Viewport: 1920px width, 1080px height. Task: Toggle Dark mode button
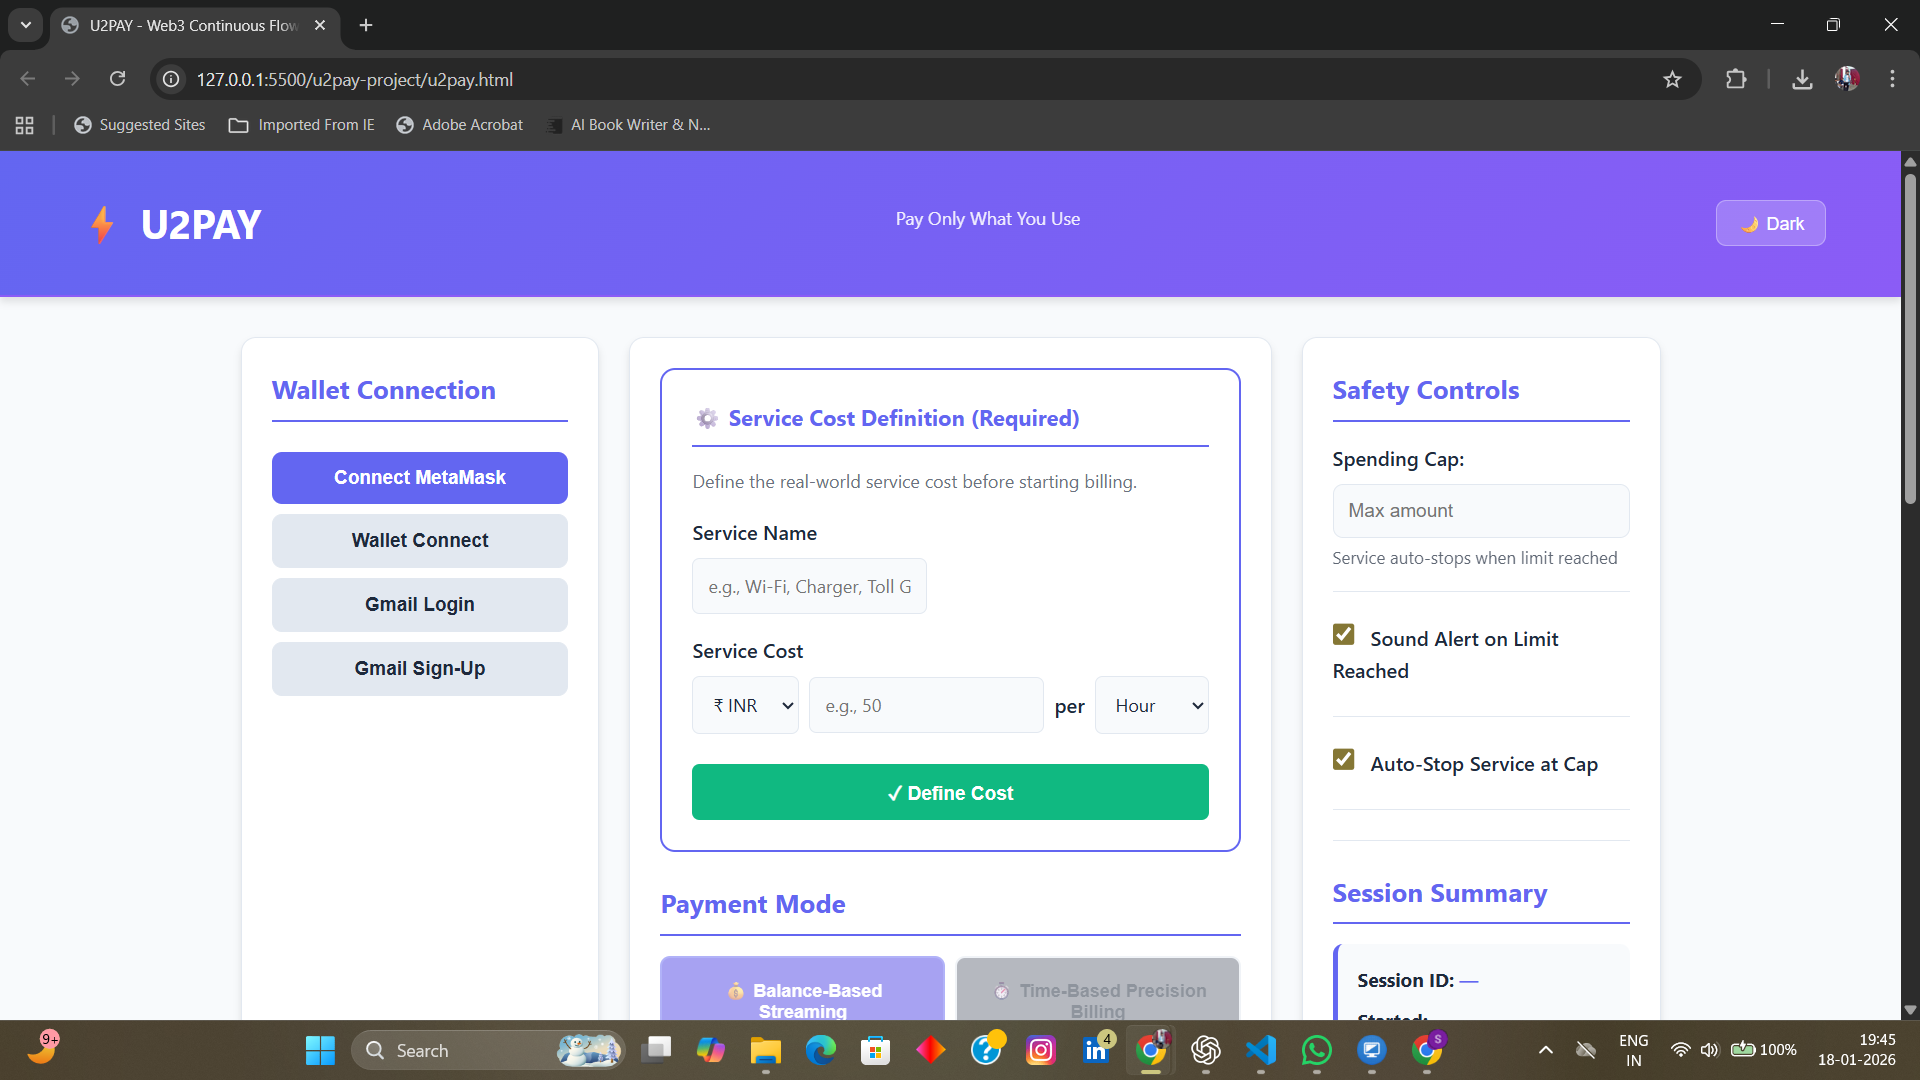1770,223
